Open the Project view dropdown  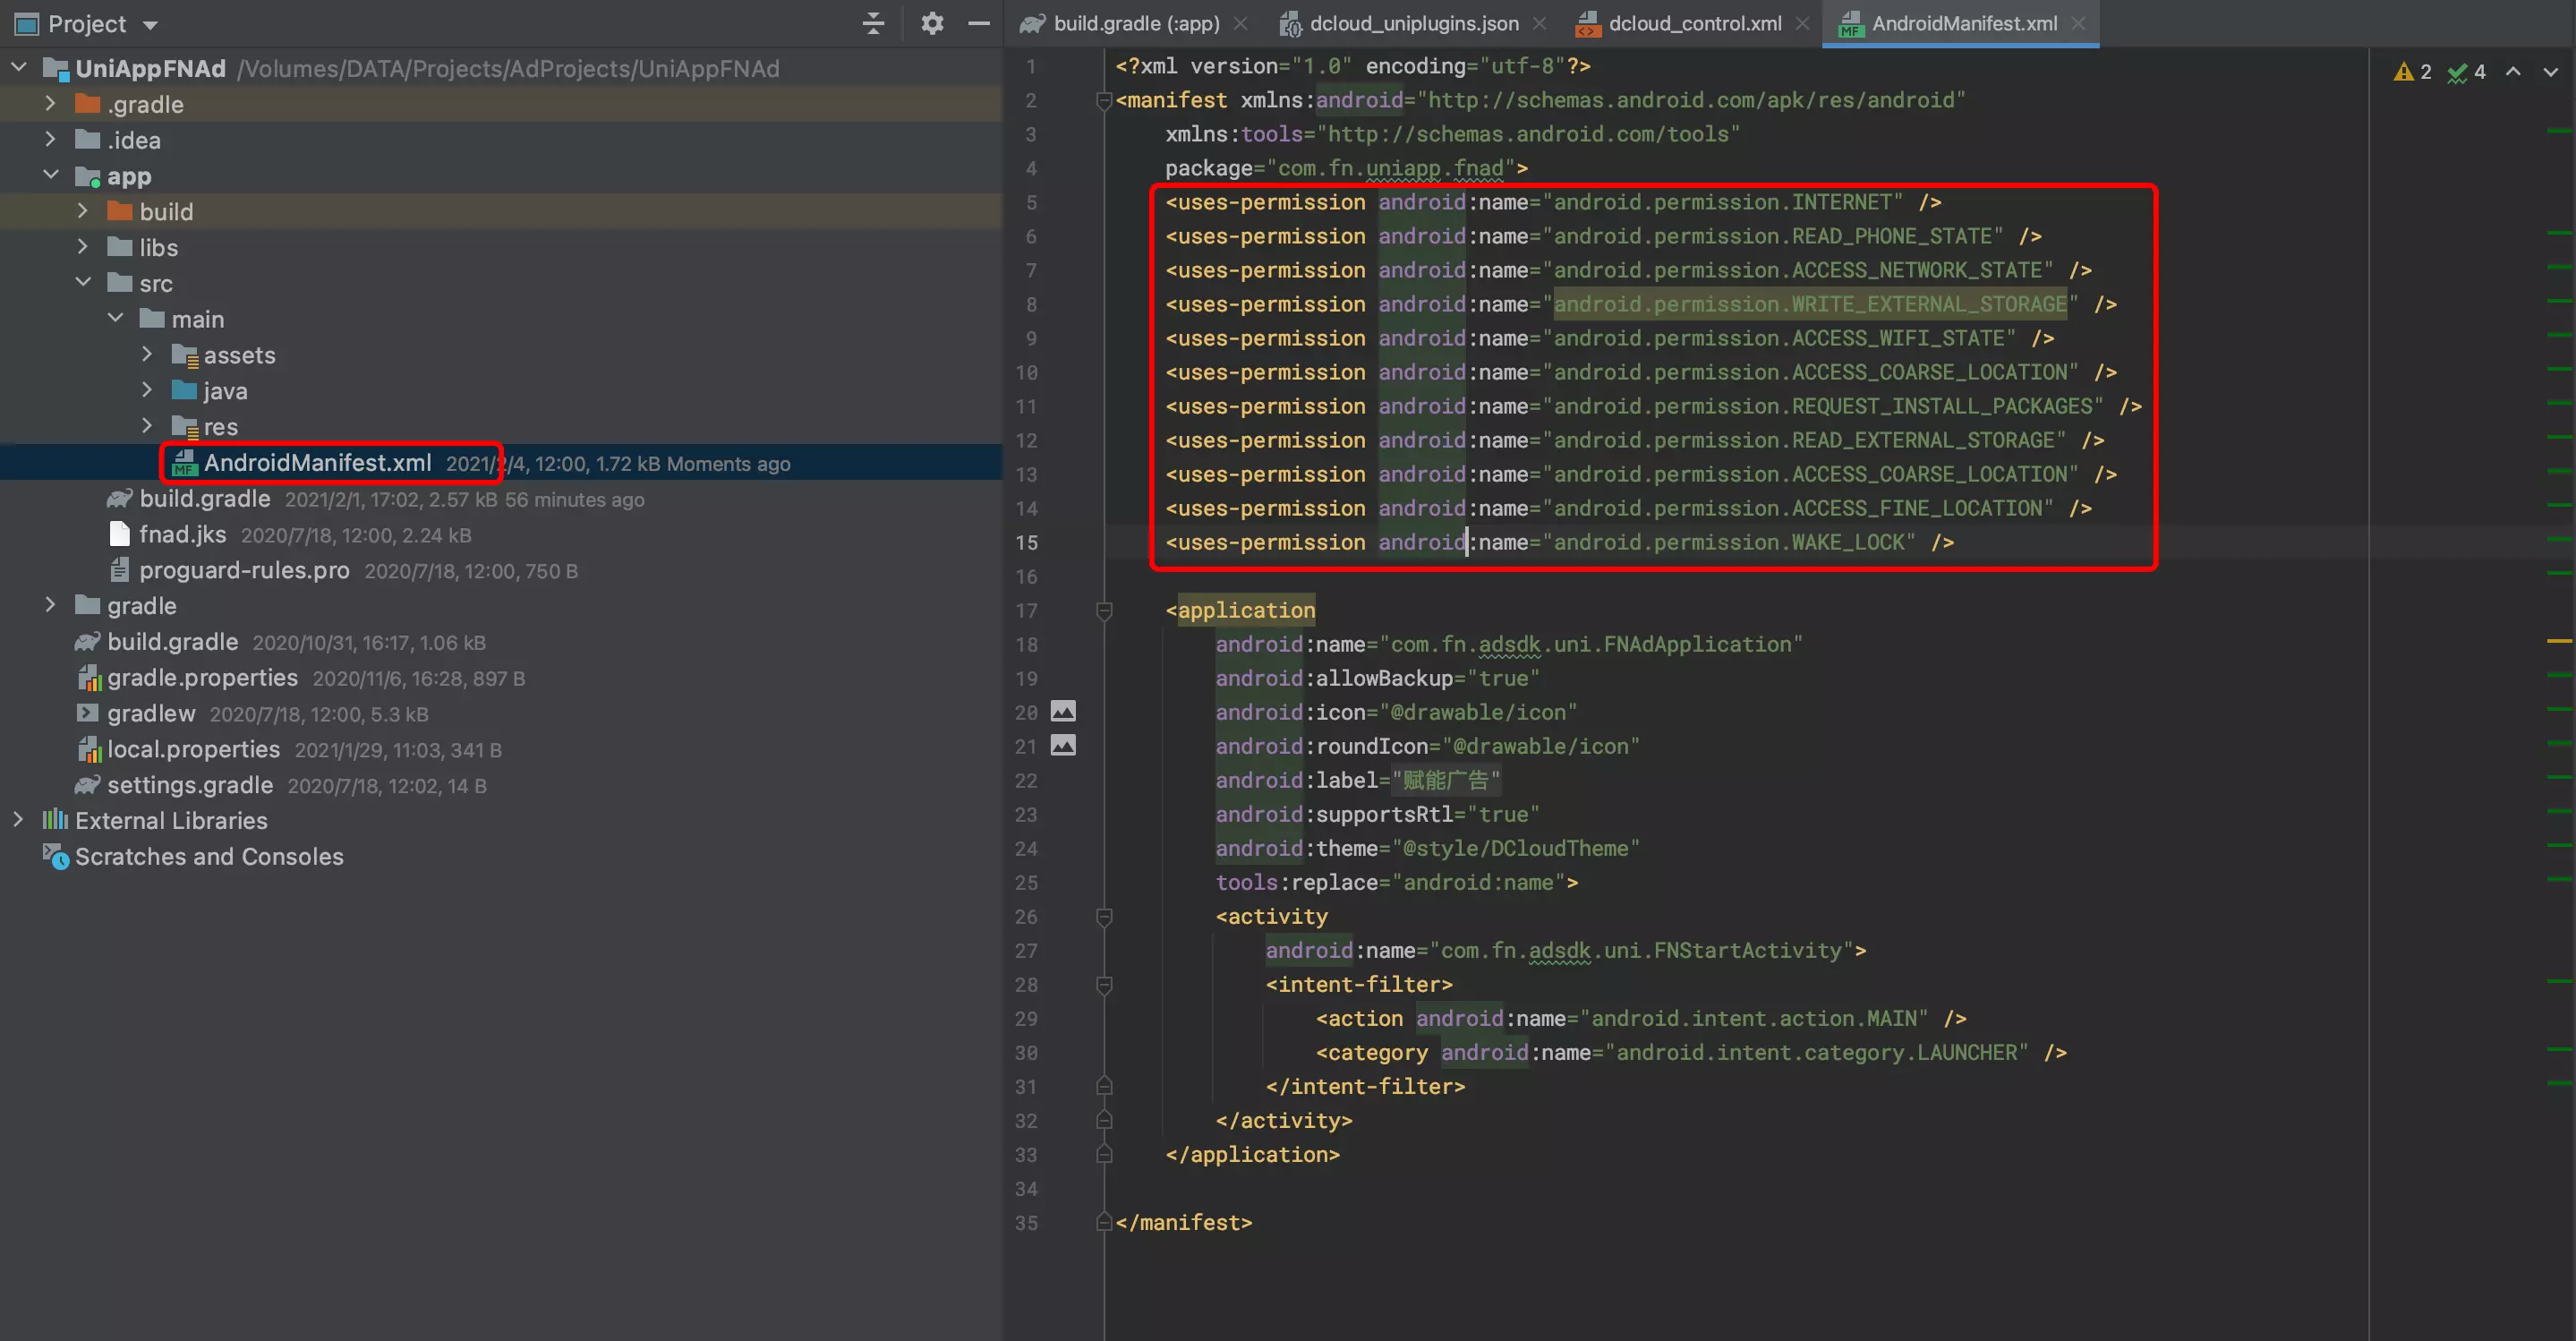coord(151,25)
